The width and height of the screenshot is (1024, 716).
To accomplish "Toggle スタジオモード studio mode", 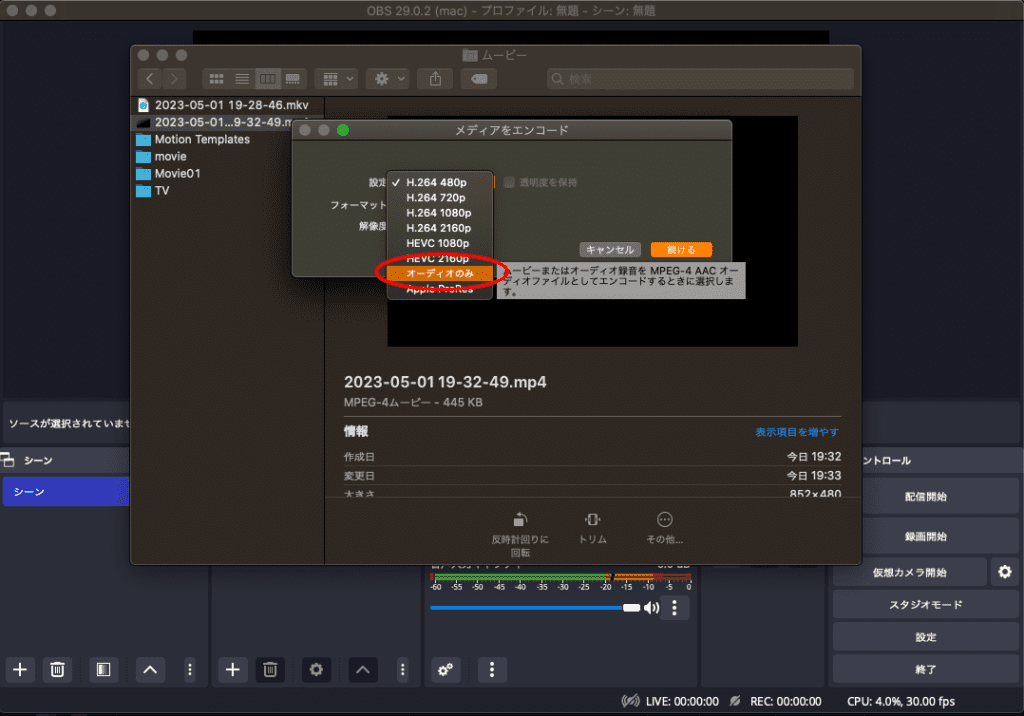I will pos(925,604).
